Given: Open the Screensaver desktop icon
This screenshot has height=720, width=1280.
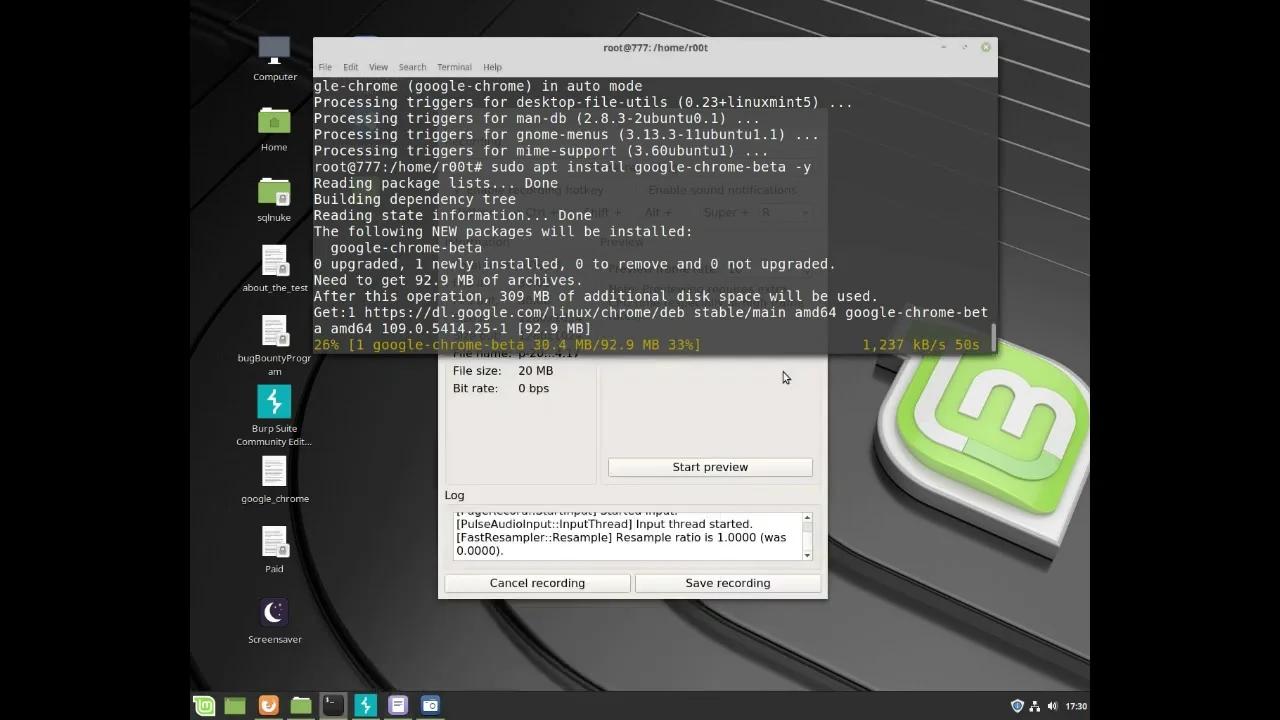Looking at the screenshot, I should [274, 612].
